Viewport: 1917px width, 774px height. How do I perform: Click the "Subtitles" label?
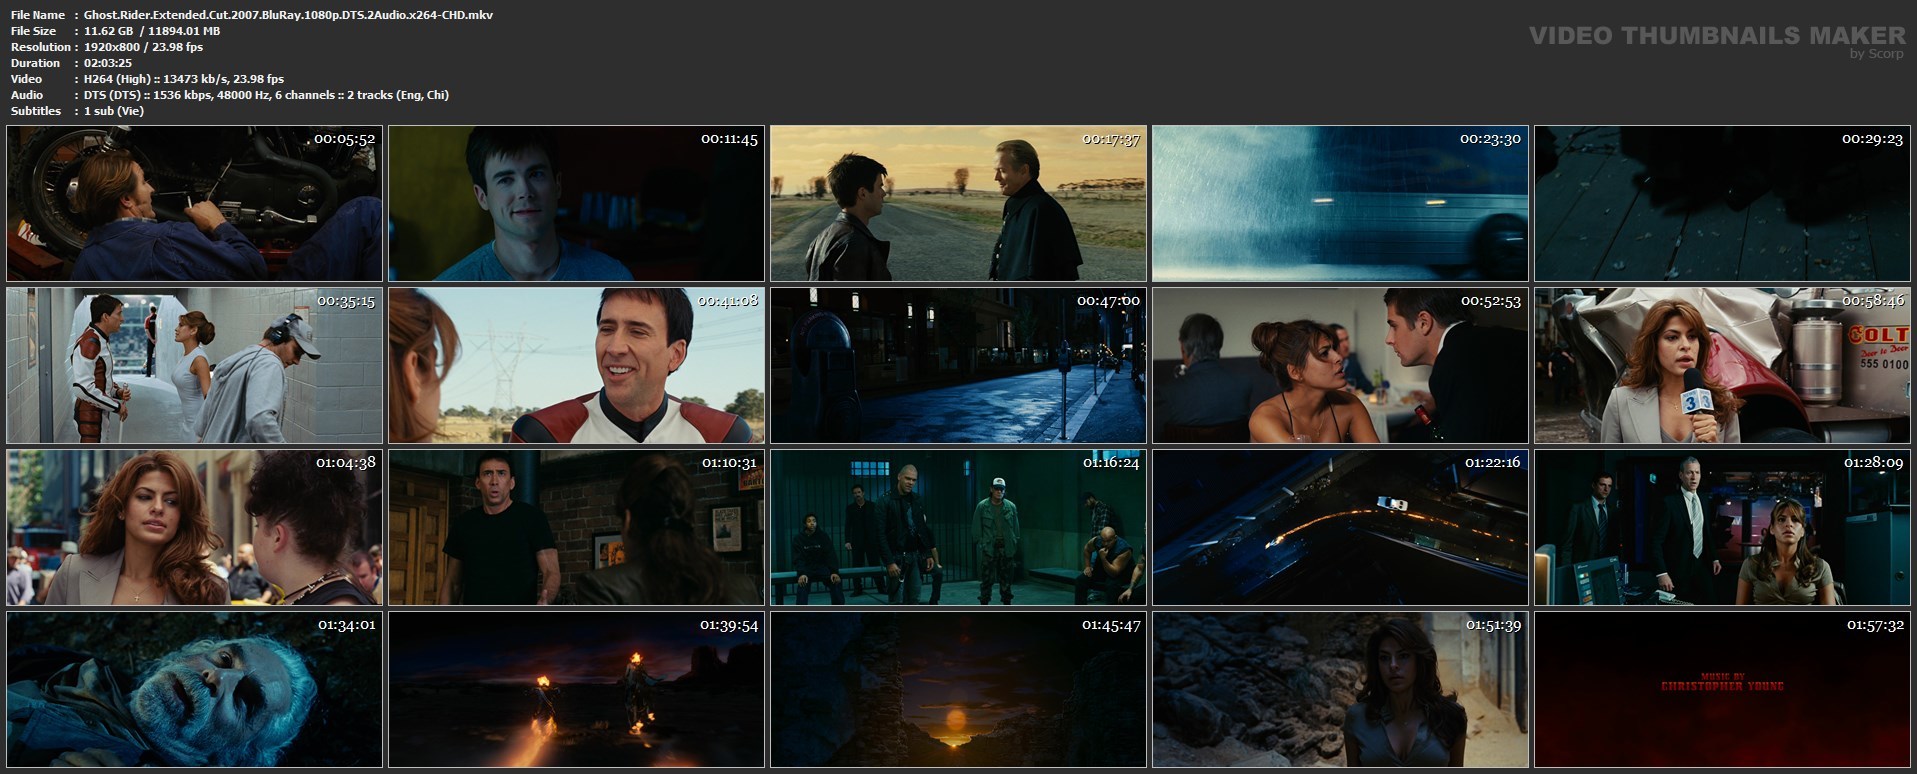click(36, 111)
